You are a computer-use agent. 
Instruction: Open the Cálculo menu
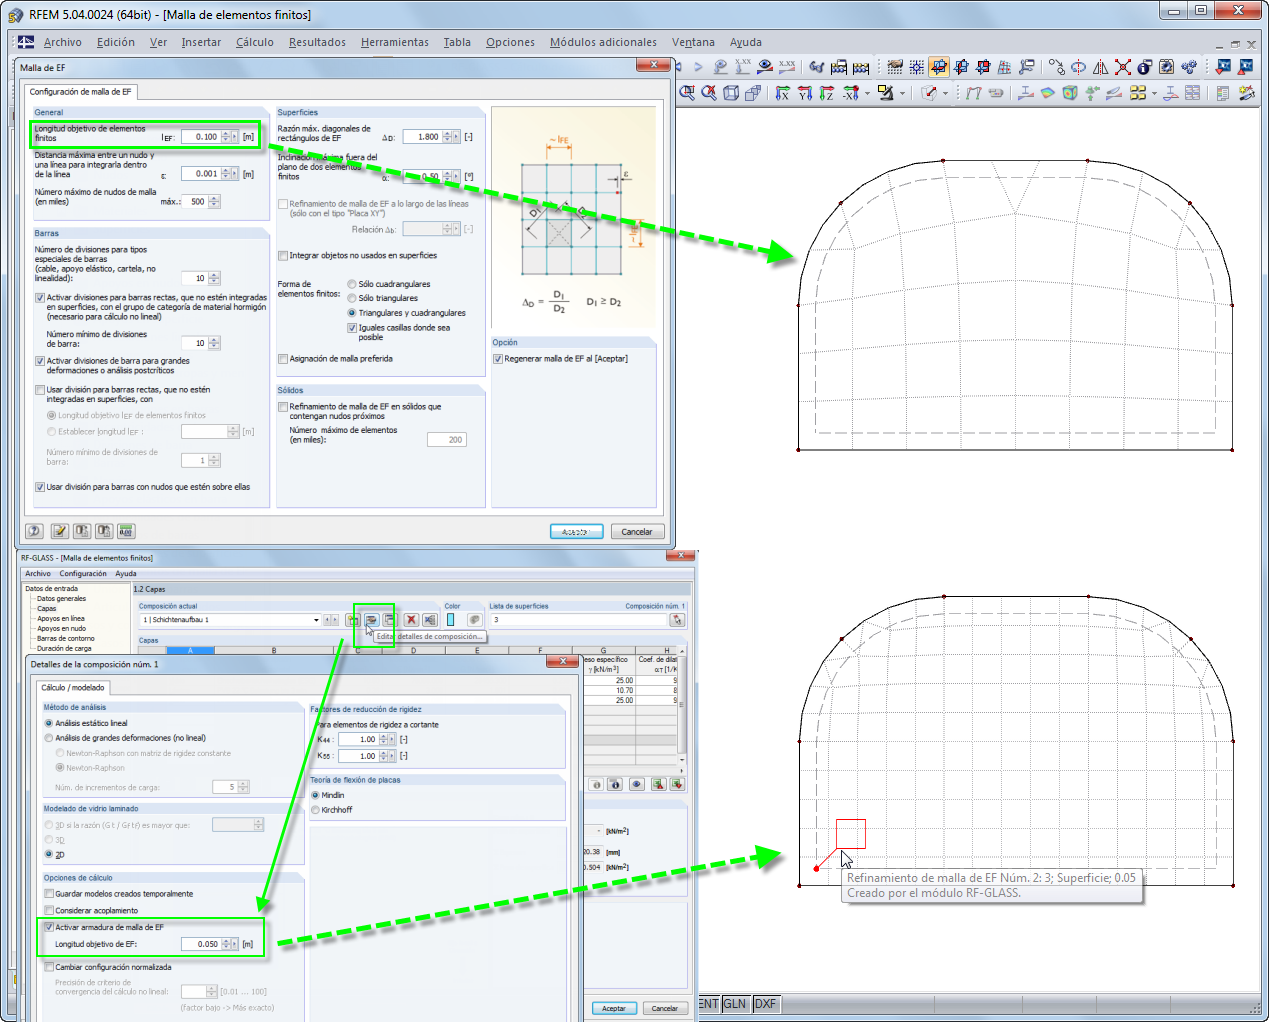click(255, 42)
